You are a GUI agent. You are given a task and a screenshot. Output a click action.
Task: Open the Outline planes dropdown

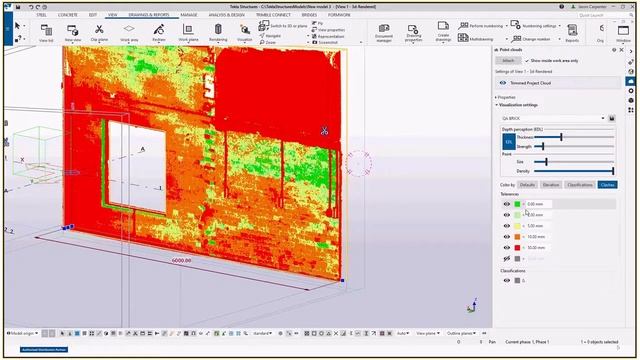coord(461,333)
